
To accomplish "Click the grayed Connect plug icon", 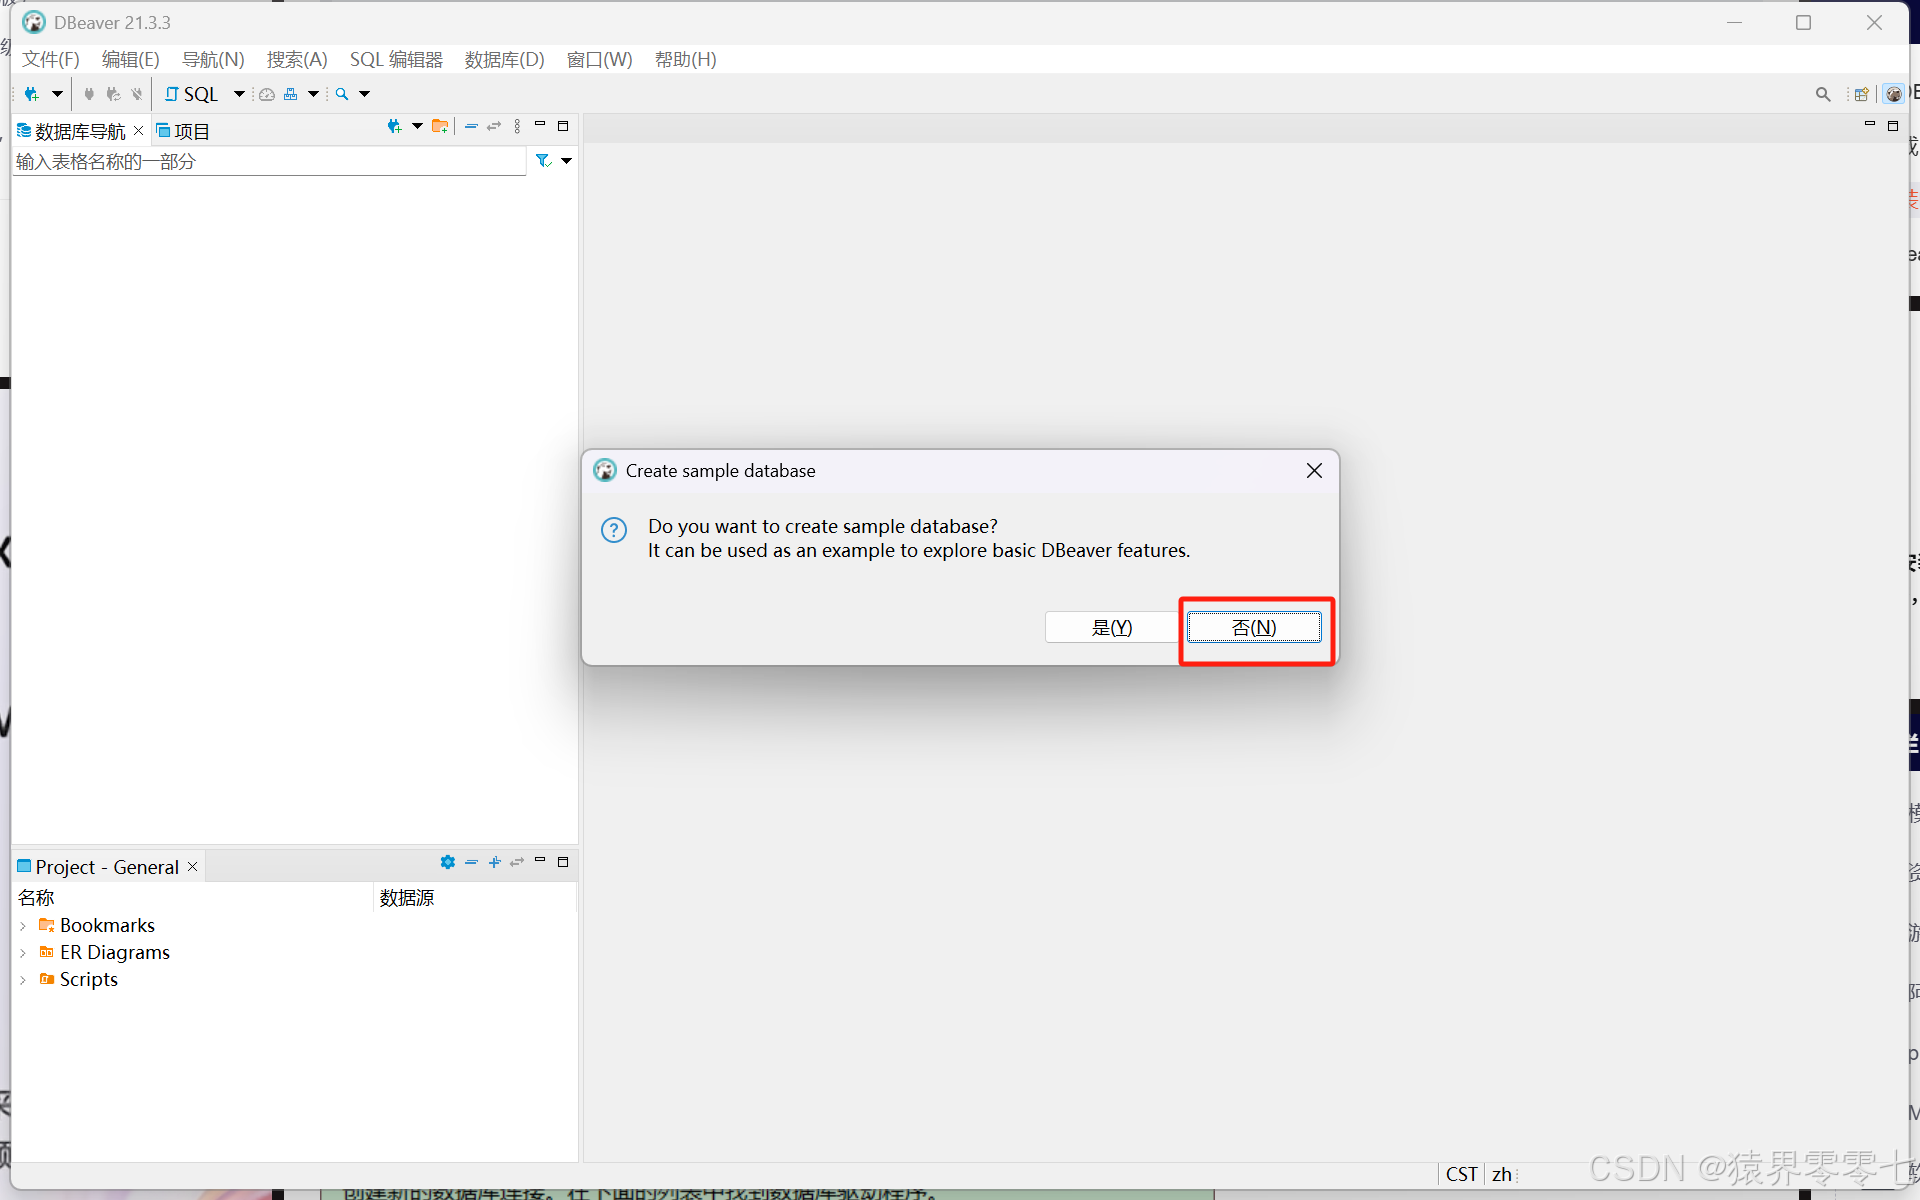I will click(89, 94).
